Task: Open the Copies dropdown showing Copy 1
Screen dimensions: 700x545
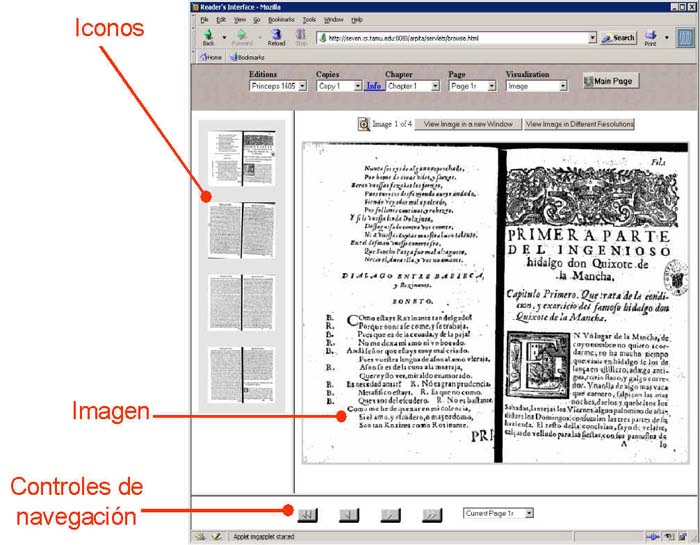Action: [339, 86]
